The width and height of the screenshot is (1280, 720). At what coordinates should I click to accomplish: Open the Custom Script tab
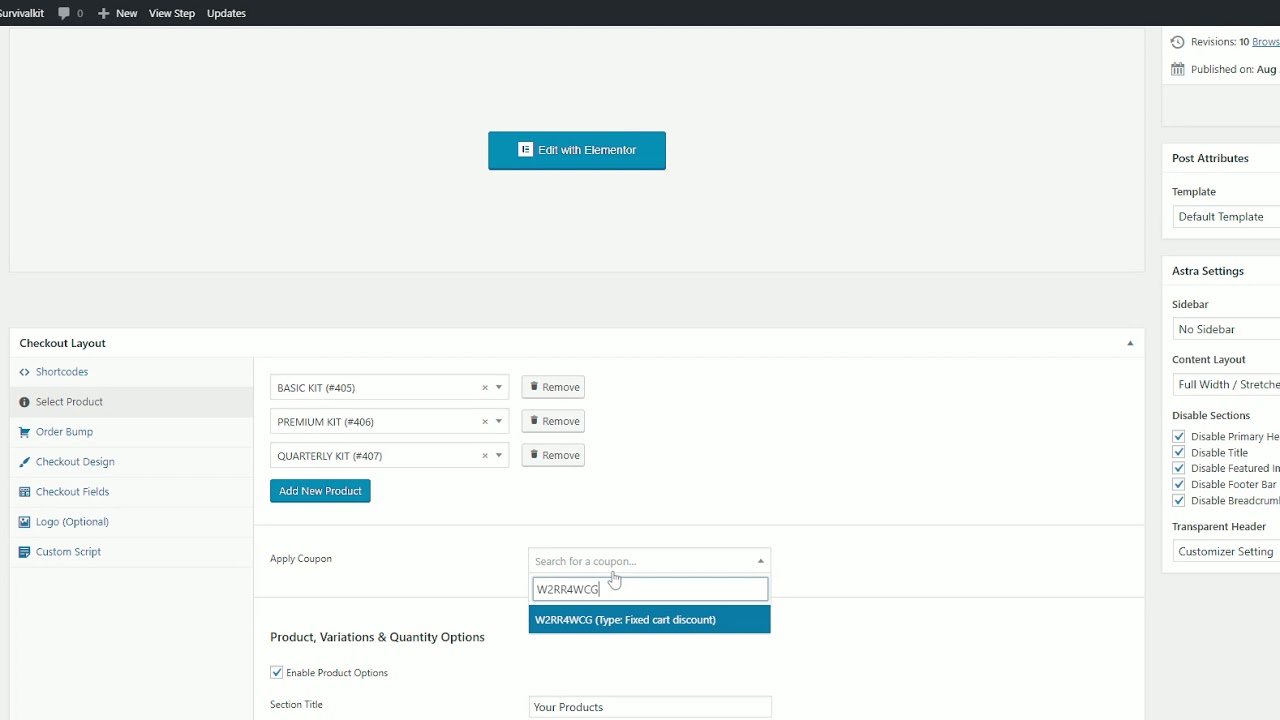131,552
